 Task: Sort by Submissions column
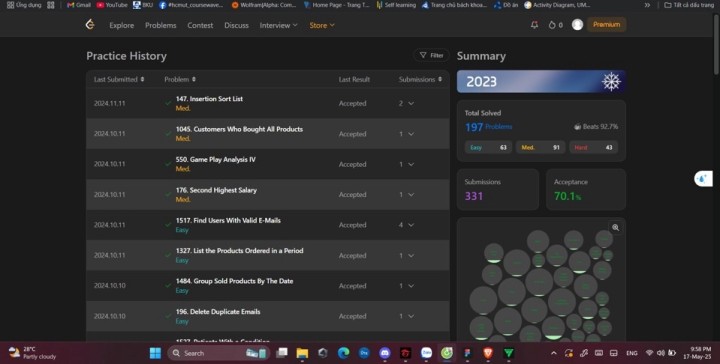coord(420,79)
